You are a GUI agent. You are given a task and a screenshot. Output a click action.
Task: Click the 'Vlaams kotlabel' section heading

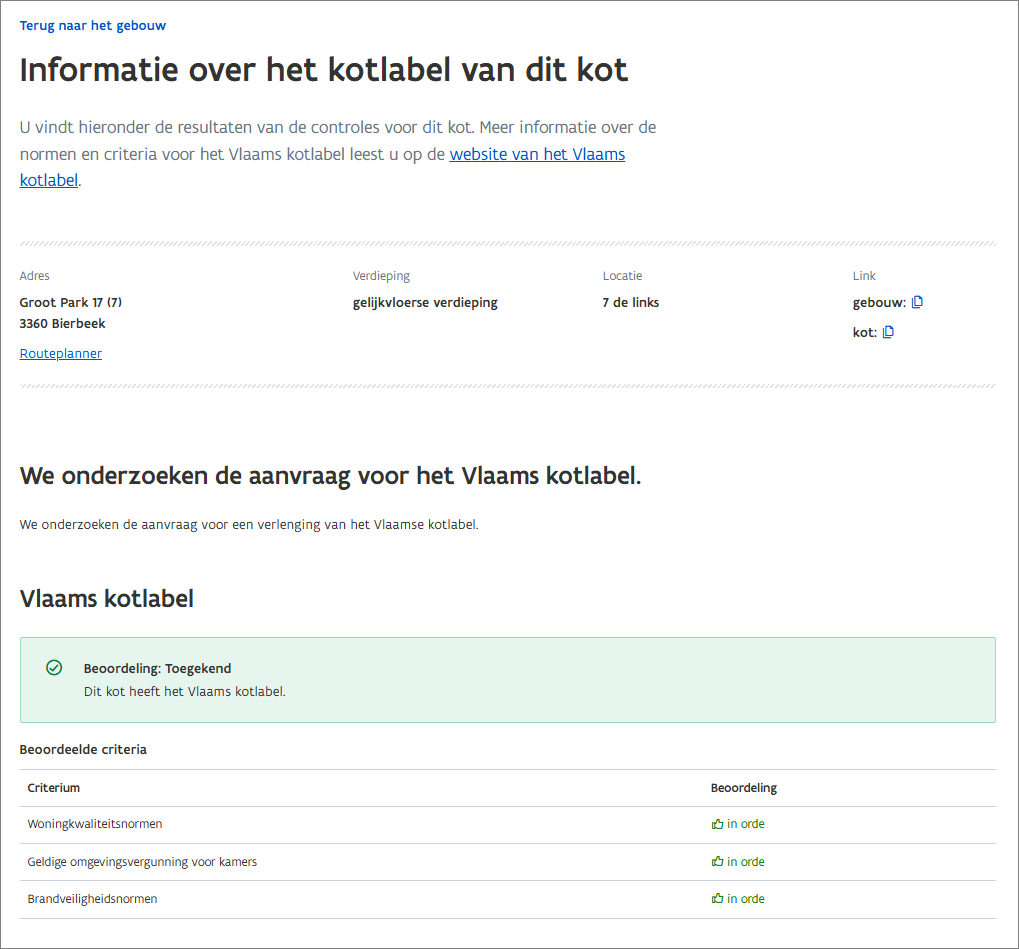107,599
